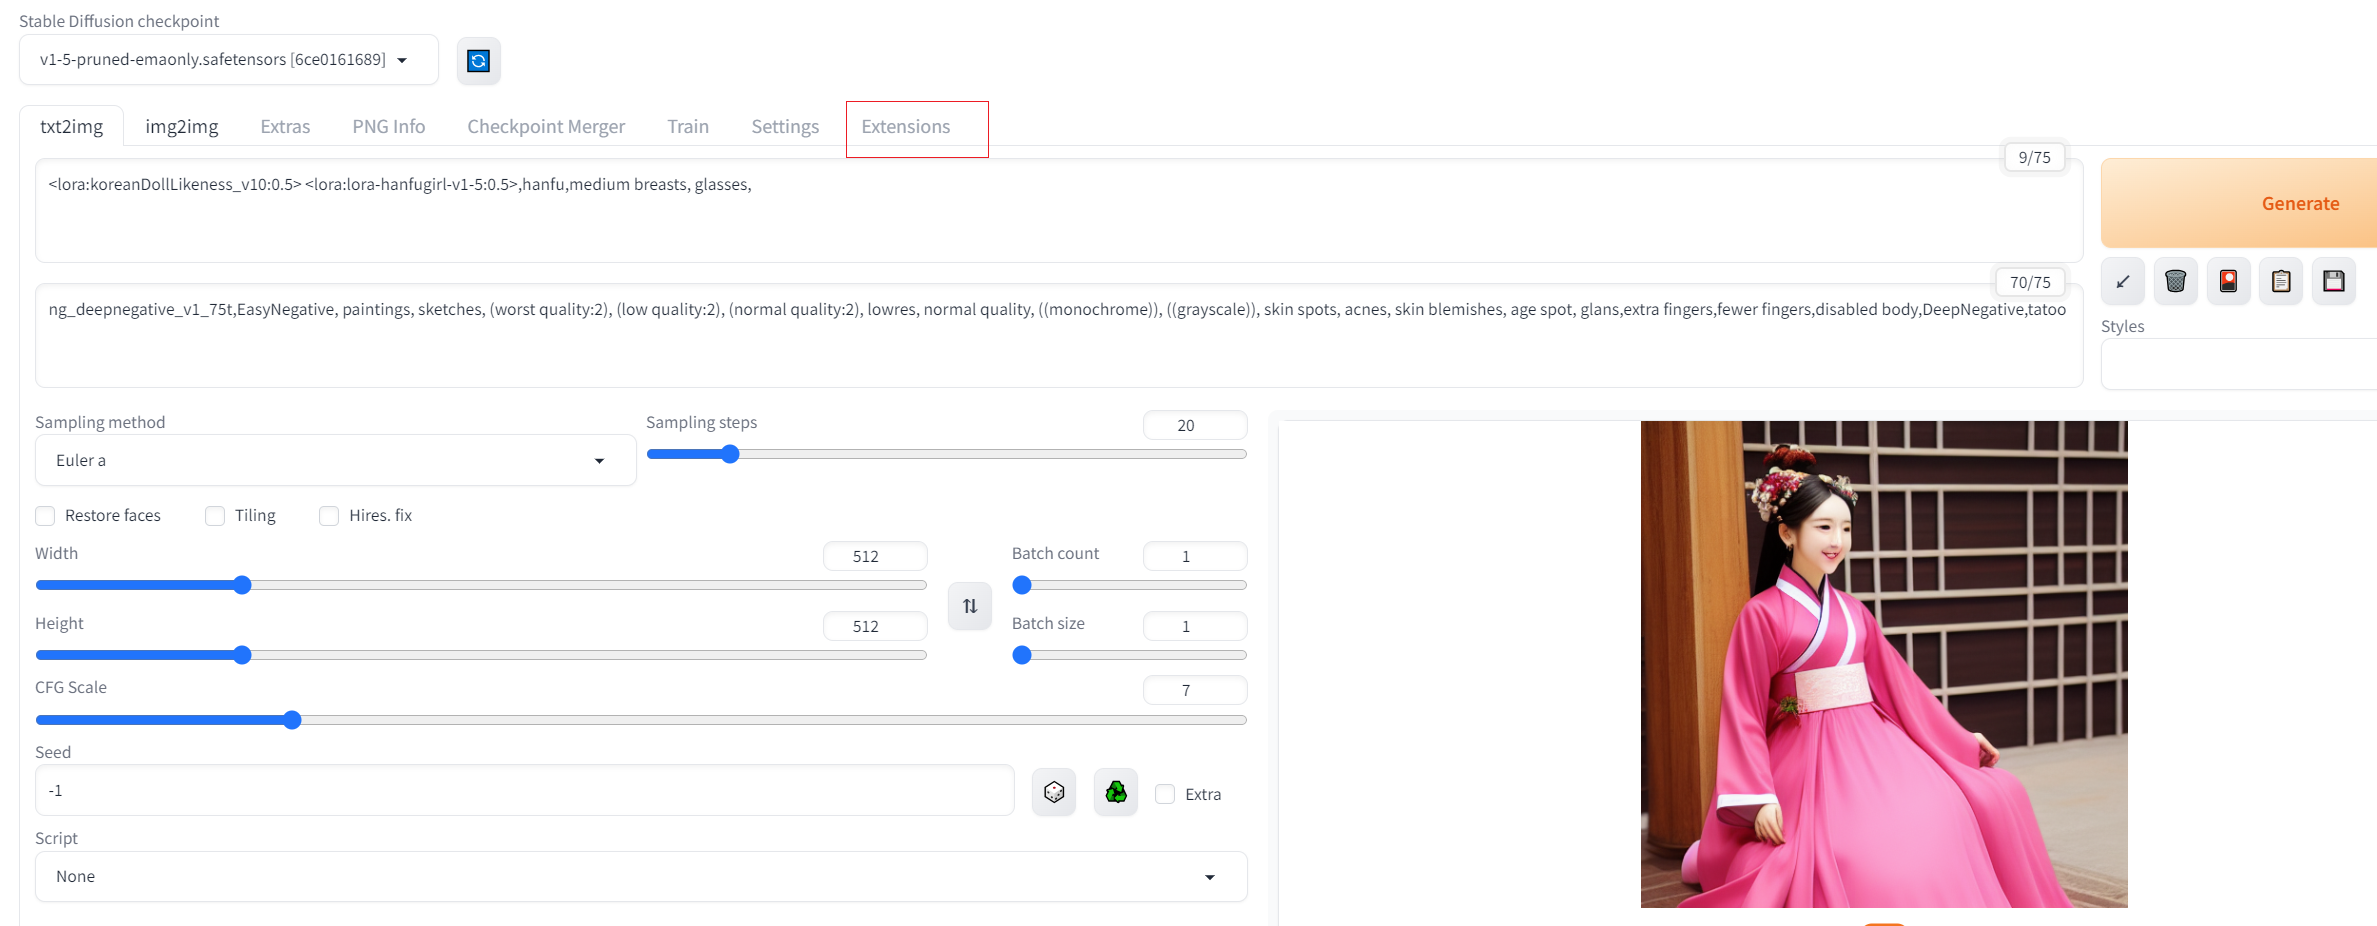Click the arrow icon to read prompt parameters
Screen dimensions: 2377x926
pyautogui.click(x=2122, y=281)
